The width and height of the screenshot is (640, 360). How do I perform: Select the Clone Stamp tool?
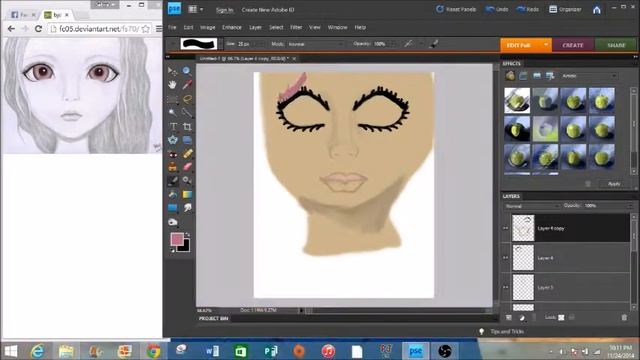click(x=172, y=167)
